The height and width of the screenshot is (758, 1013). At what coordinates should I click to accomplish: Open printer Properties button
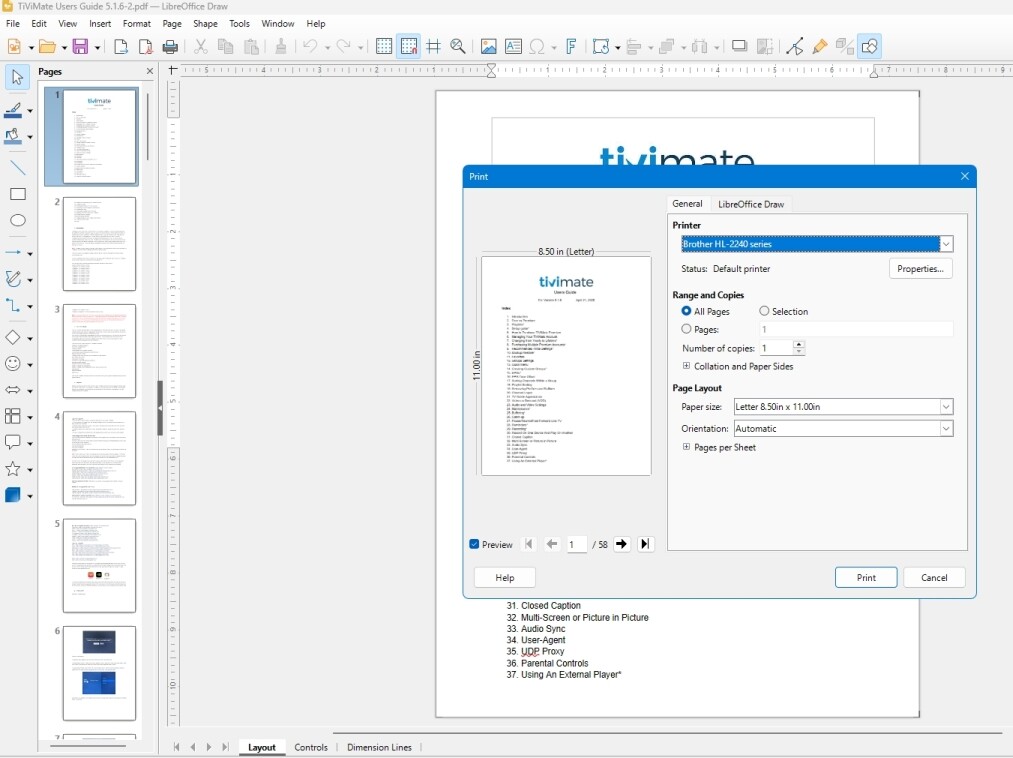pos(920,269)
